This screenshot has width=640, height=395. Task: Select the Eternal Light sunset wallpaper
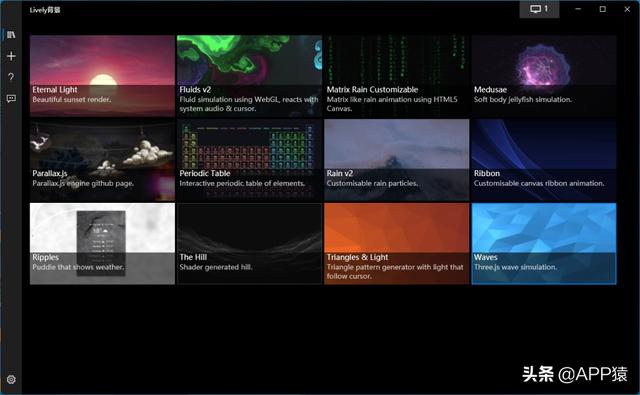(x=102, y=75)
